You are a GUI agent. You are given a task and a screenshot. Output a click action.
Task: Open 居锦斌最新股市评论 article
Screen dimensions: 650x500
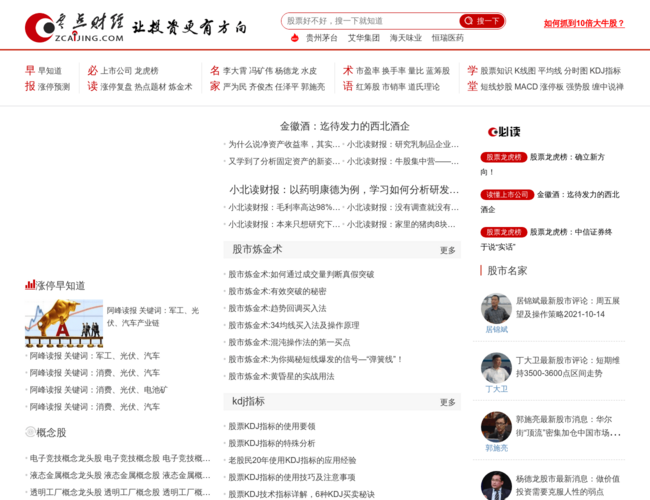pos(568,308)
